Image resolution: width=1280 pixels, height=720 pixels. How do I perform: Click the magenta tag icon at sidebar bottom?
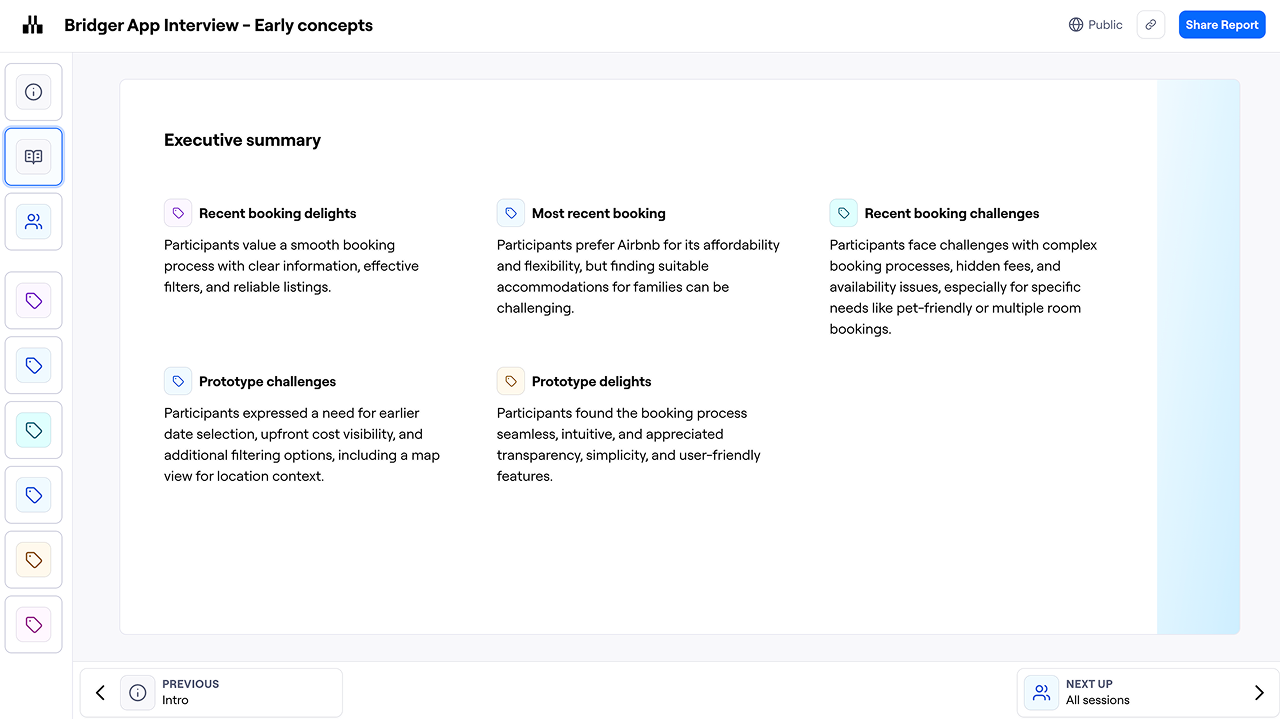(x=34, y=625)
